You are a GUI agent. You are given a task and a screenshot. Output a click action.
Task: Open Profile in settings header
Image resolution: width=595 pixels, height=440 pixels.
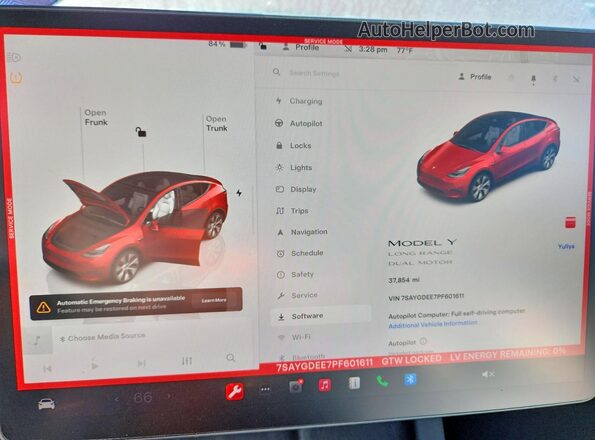pyautogui.click(x=475, y=77)
